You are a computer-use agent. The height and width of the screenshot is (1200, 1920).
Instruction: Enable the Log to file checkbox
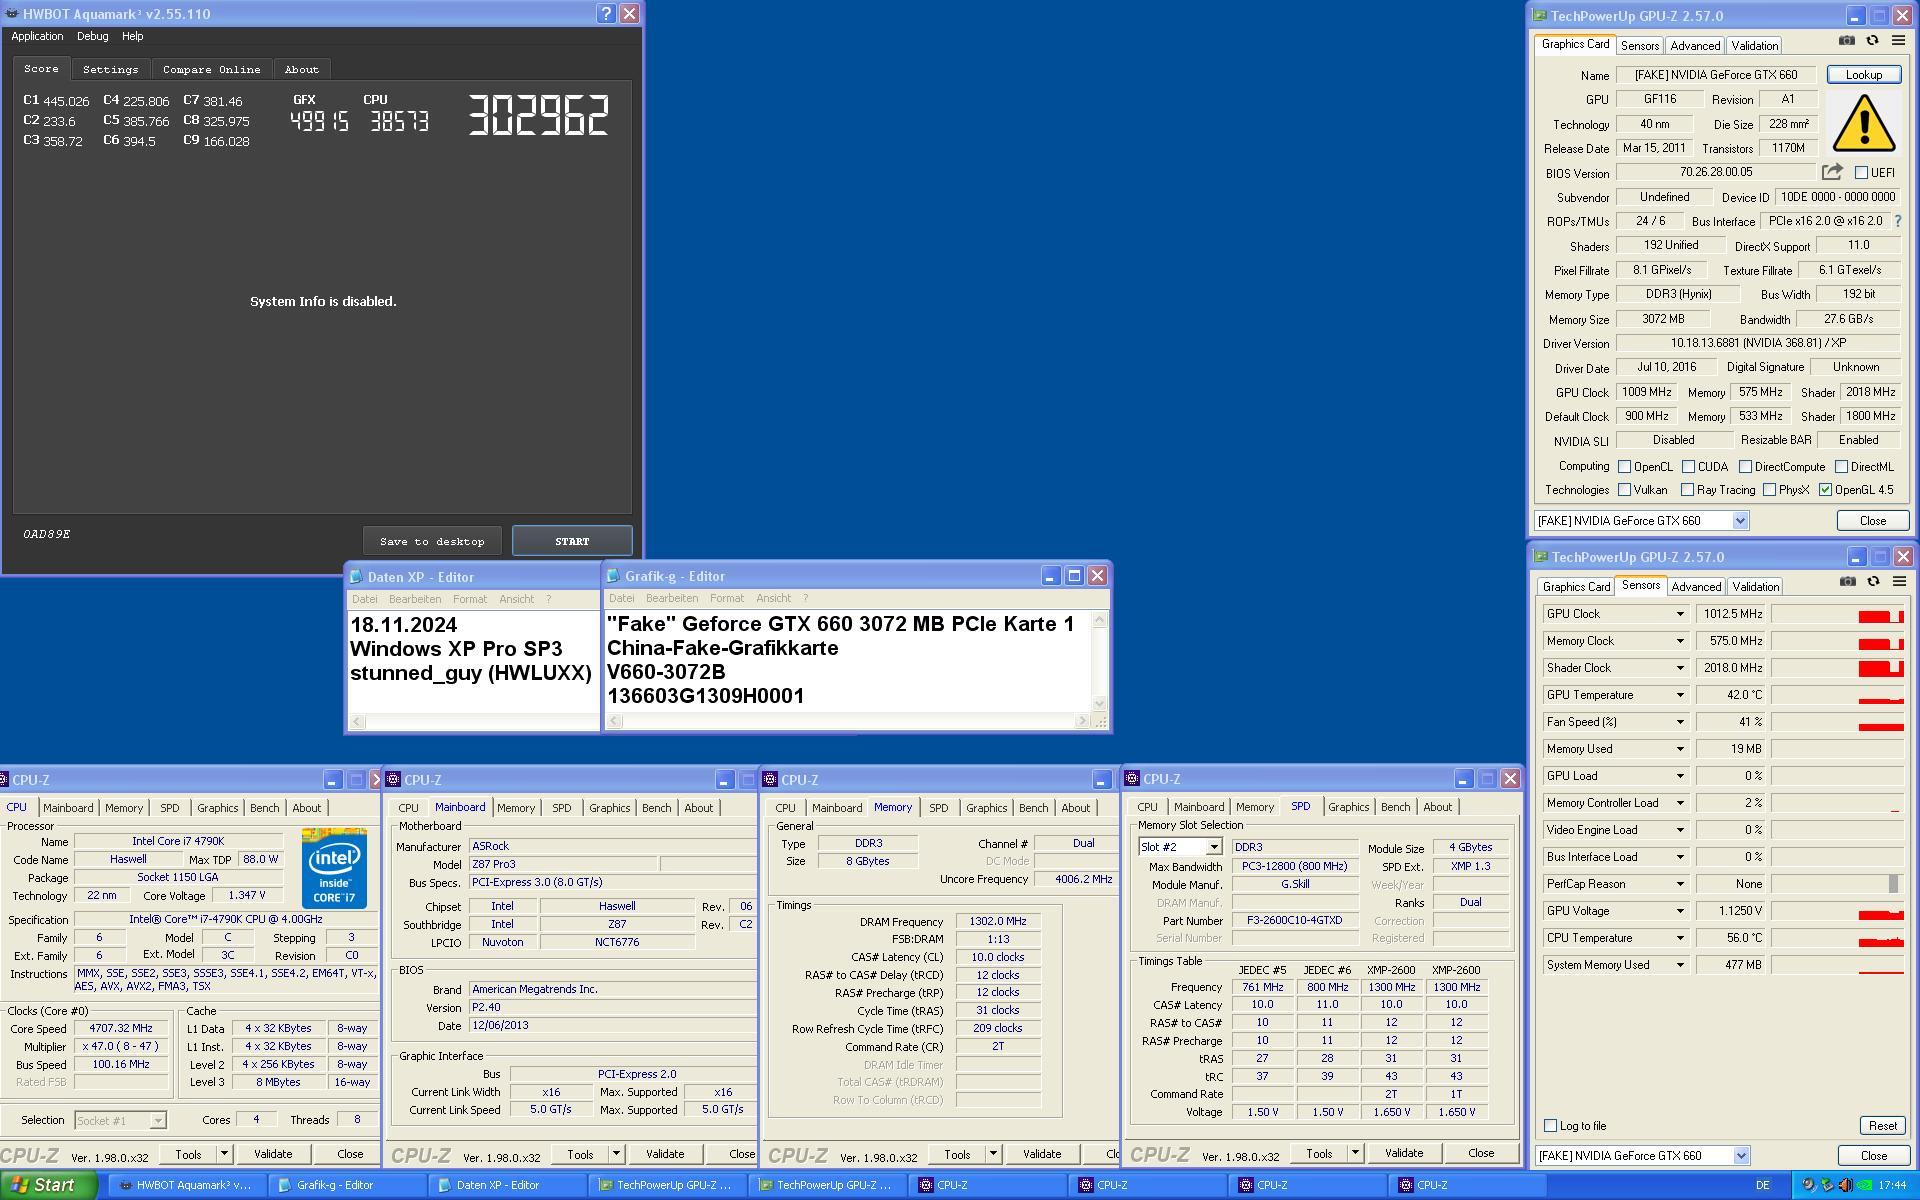1551,1126
